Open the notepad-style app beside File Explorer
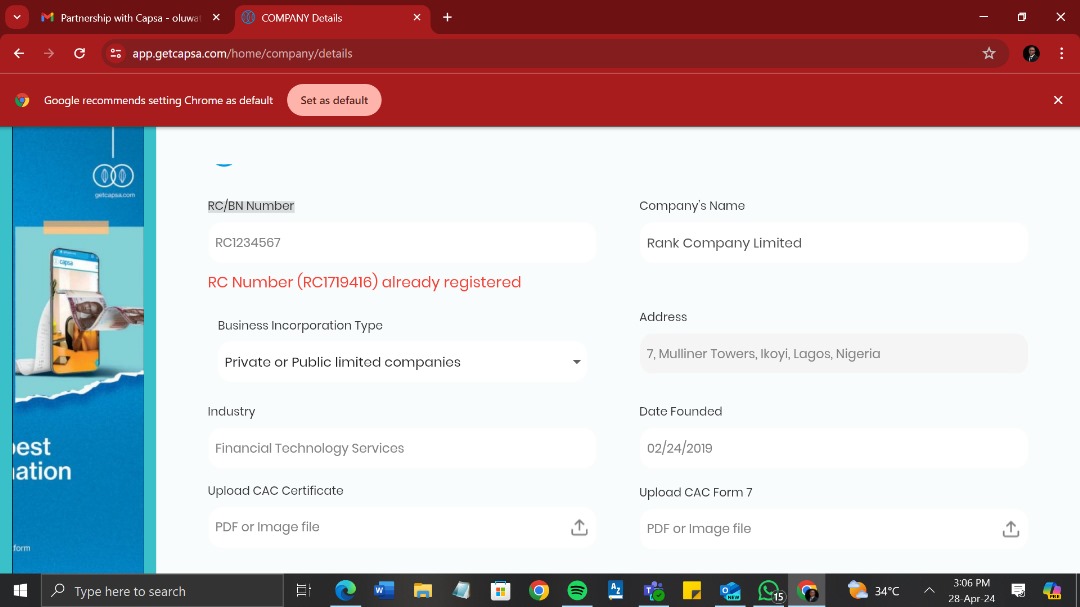Viewport: 1080px width, 607px height. [x=461, y=590]
